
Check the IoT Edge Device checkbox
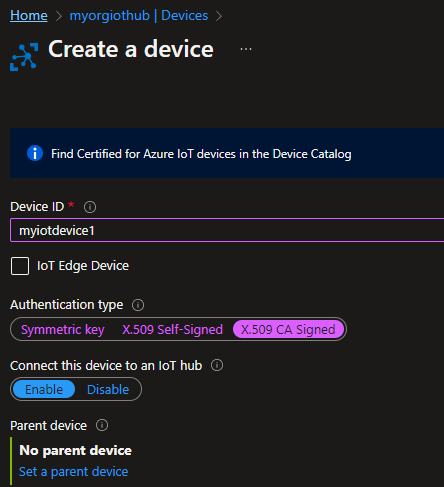[20, 266]
